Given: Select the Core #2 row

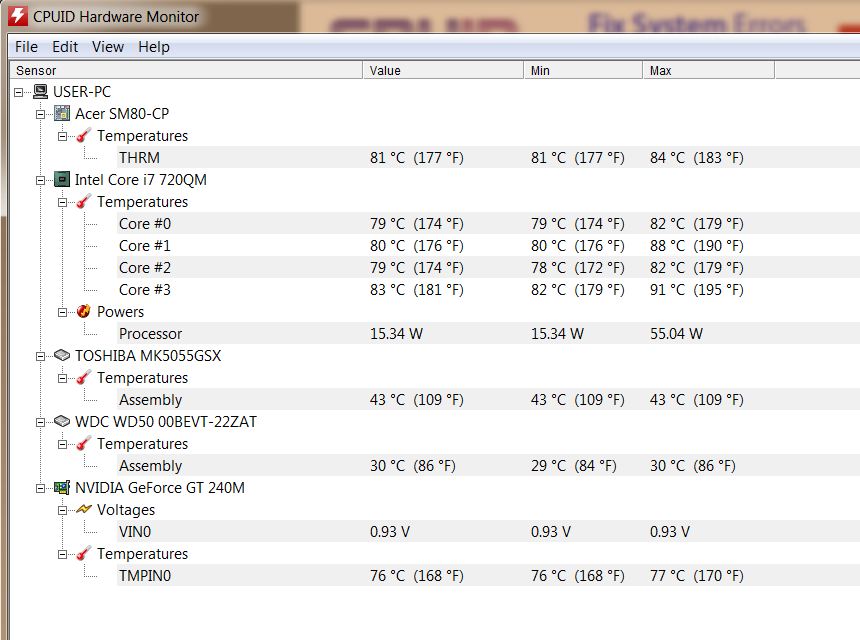Looking at the screenshot, I should coord(488,268).
